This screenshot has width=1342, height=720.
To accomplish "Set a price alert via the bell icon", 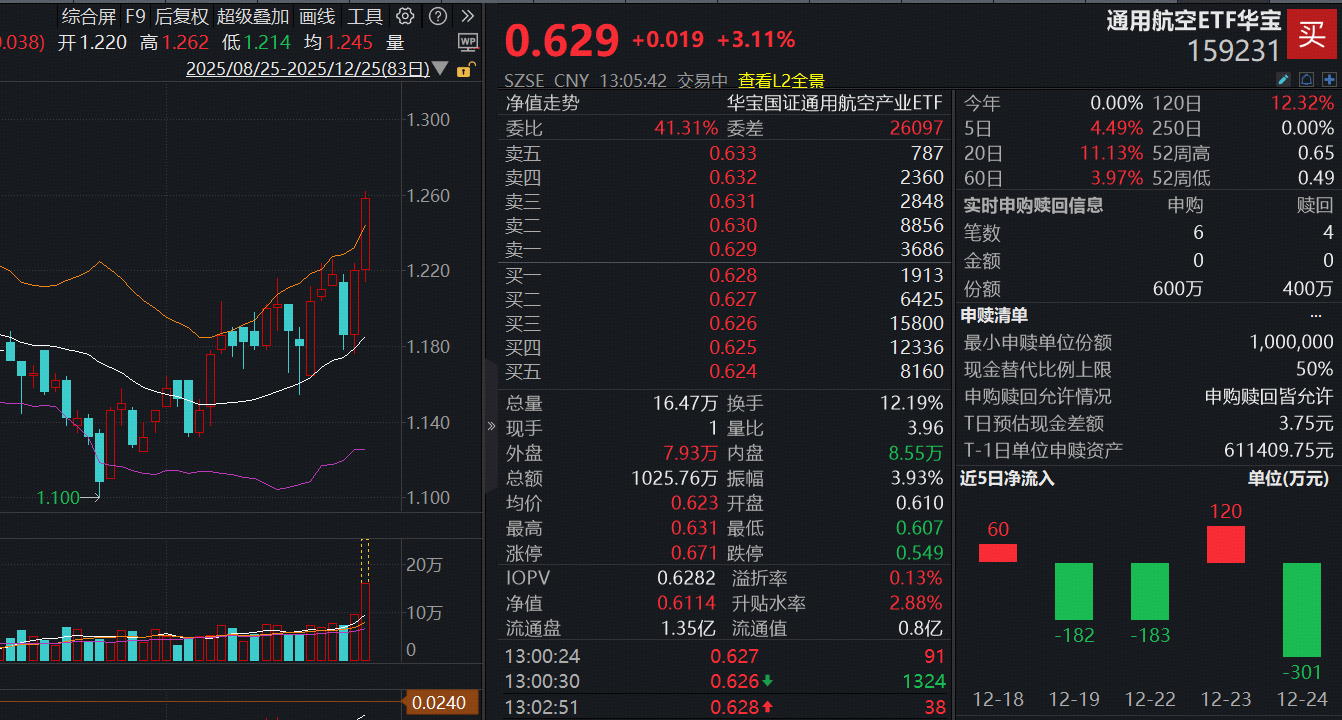I will 1306,79.
